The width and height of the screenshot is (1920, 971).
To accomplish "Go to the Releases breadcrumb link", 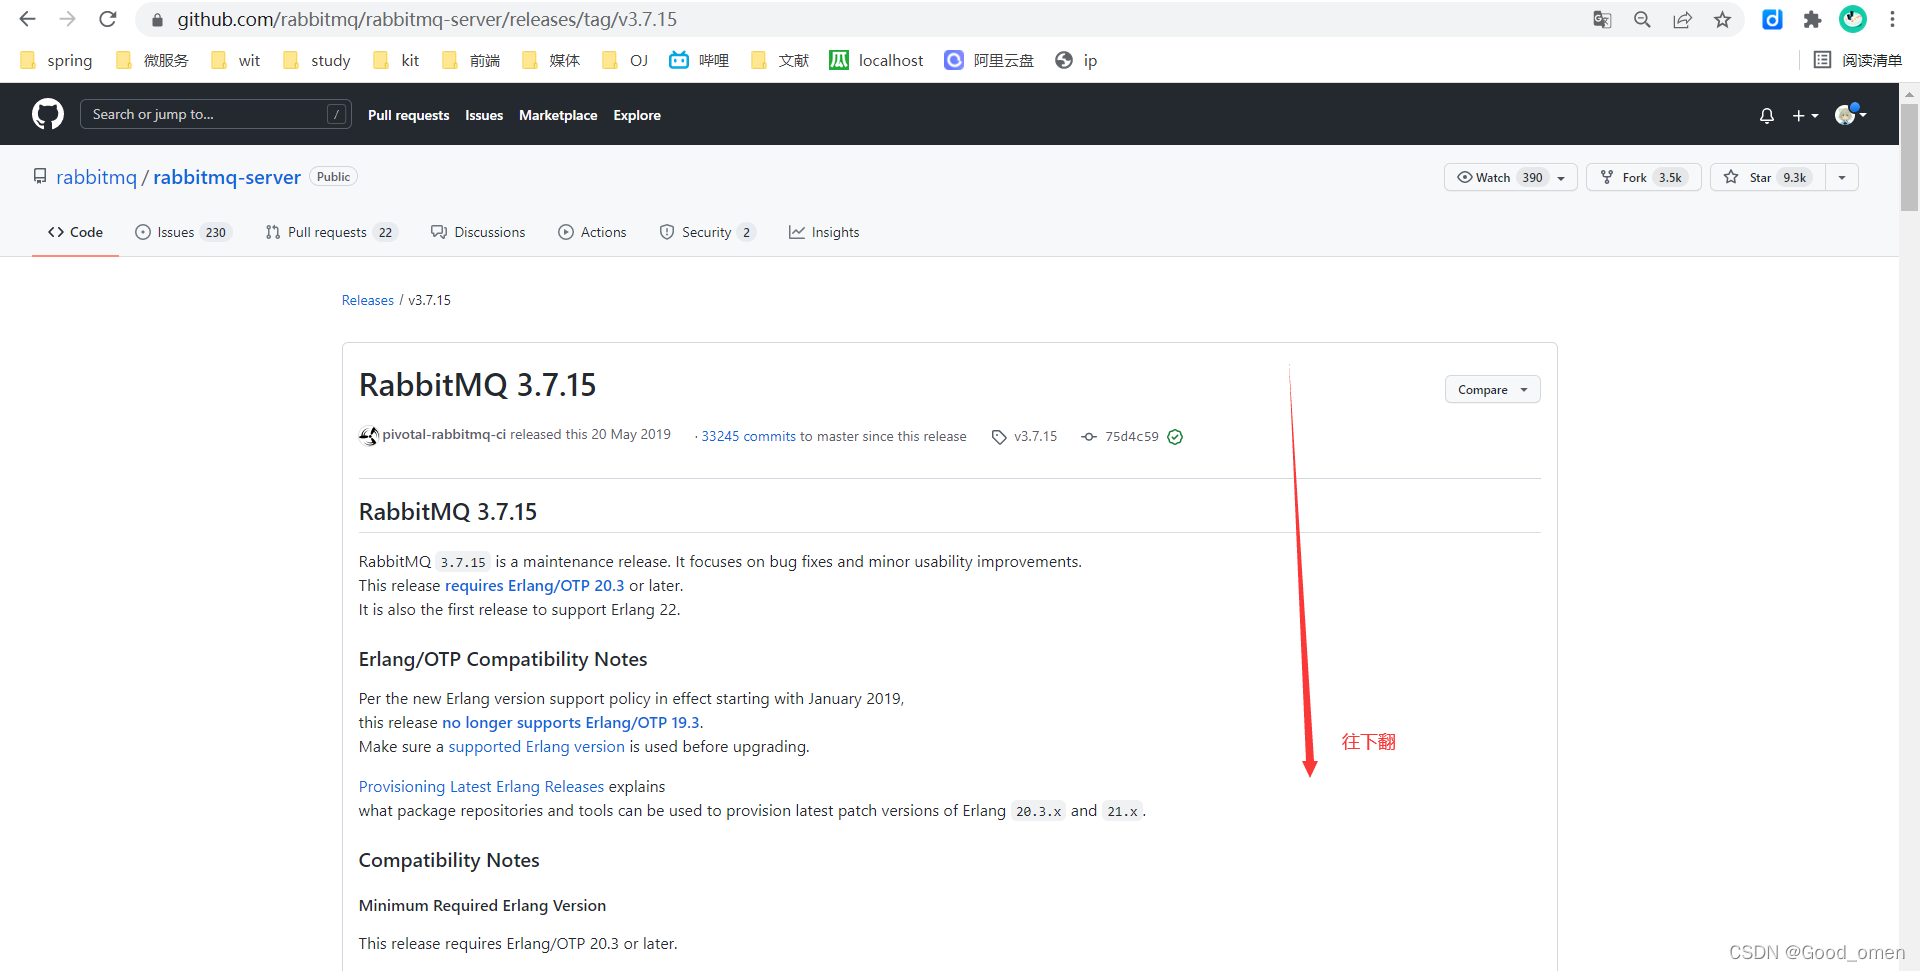I will click(x=368, y=300).
